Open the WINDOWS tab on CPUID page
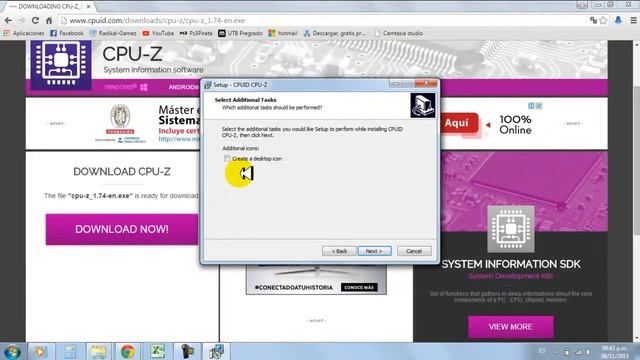The width and height of the screenshot is (640, 360). [126, 87]
